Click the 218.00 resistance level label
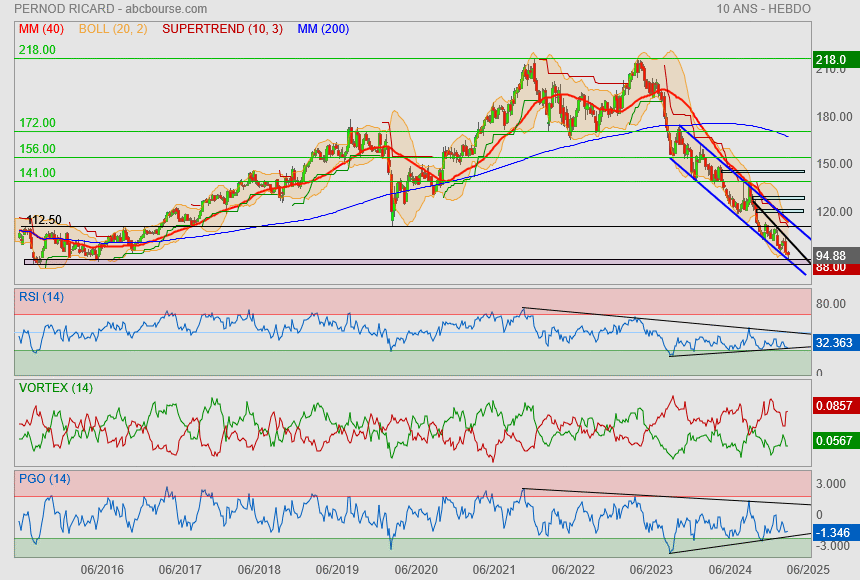The image size is (860, 580). (x=37, y=50)
